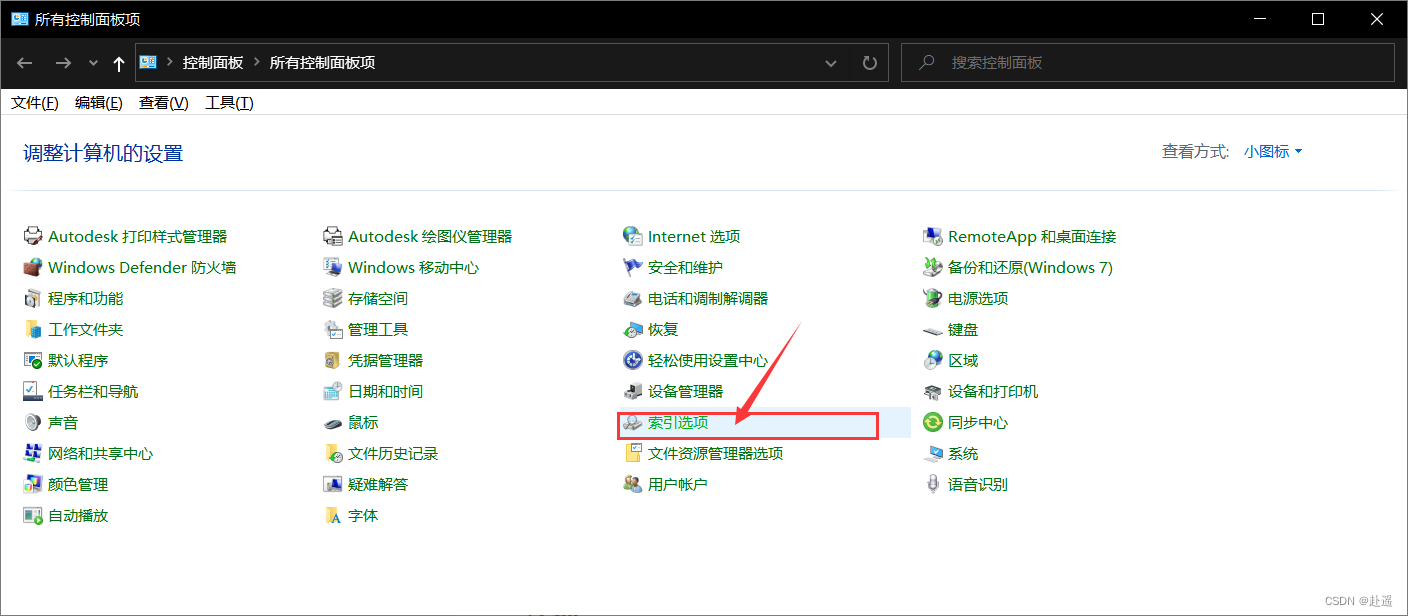Open Autodesk 绘图仪管理器 icon
Viewport: 1408px width, 616px height.
coord(333,237)
